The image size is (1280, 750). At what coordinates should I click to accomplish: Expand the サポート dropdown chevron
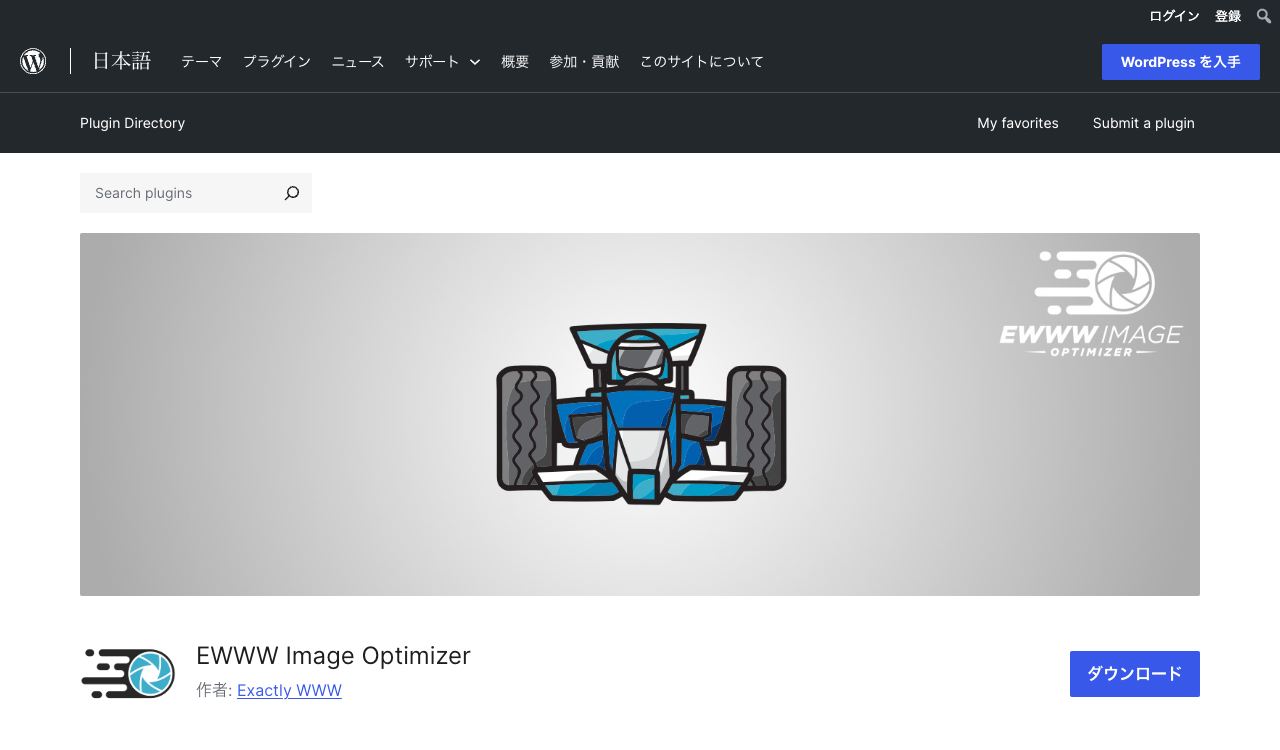[475, 62]
